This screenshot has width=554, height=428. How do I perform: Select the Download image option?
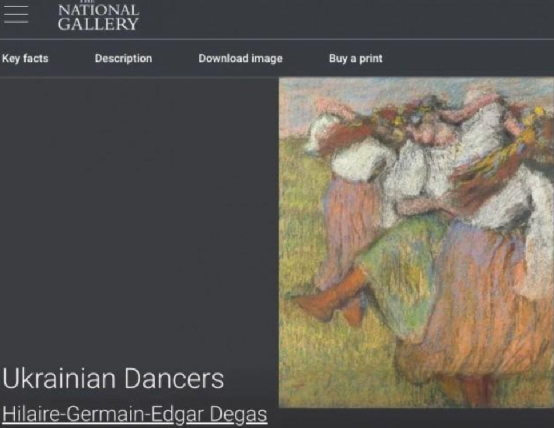pyautogui.click(x=241, y=58)
